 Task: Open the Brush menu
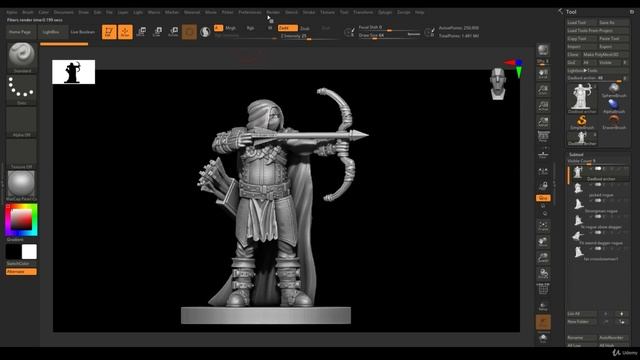(28, 12)
